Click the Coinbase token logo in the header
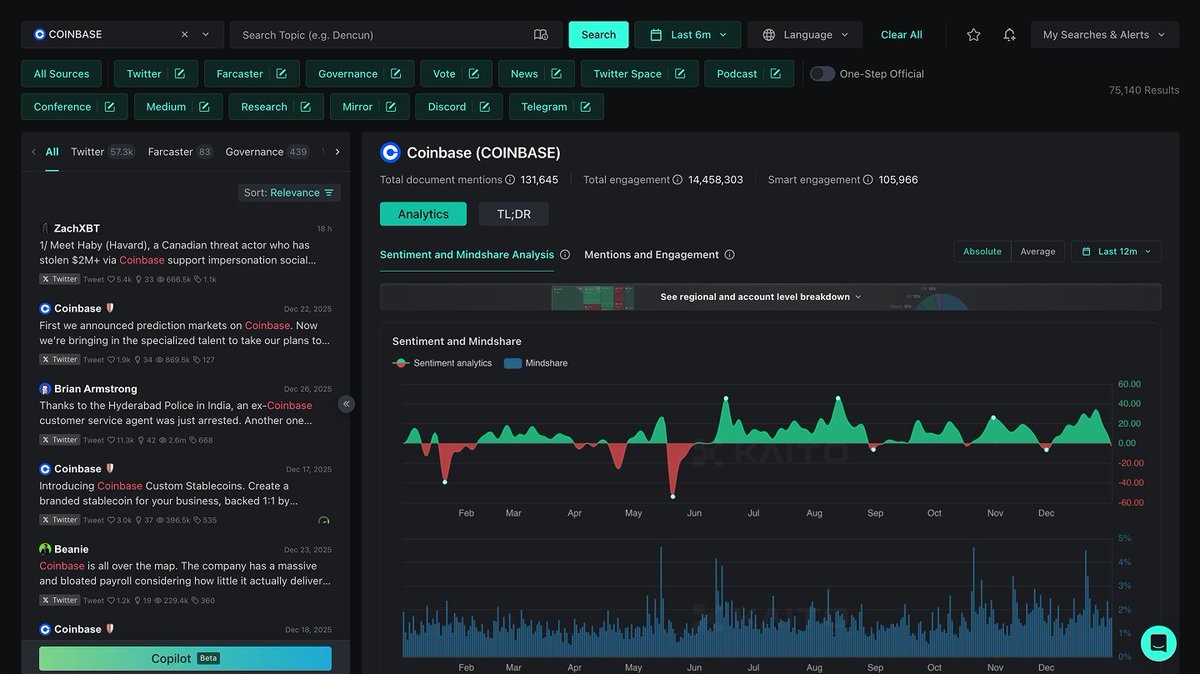 tap(390, 152)
